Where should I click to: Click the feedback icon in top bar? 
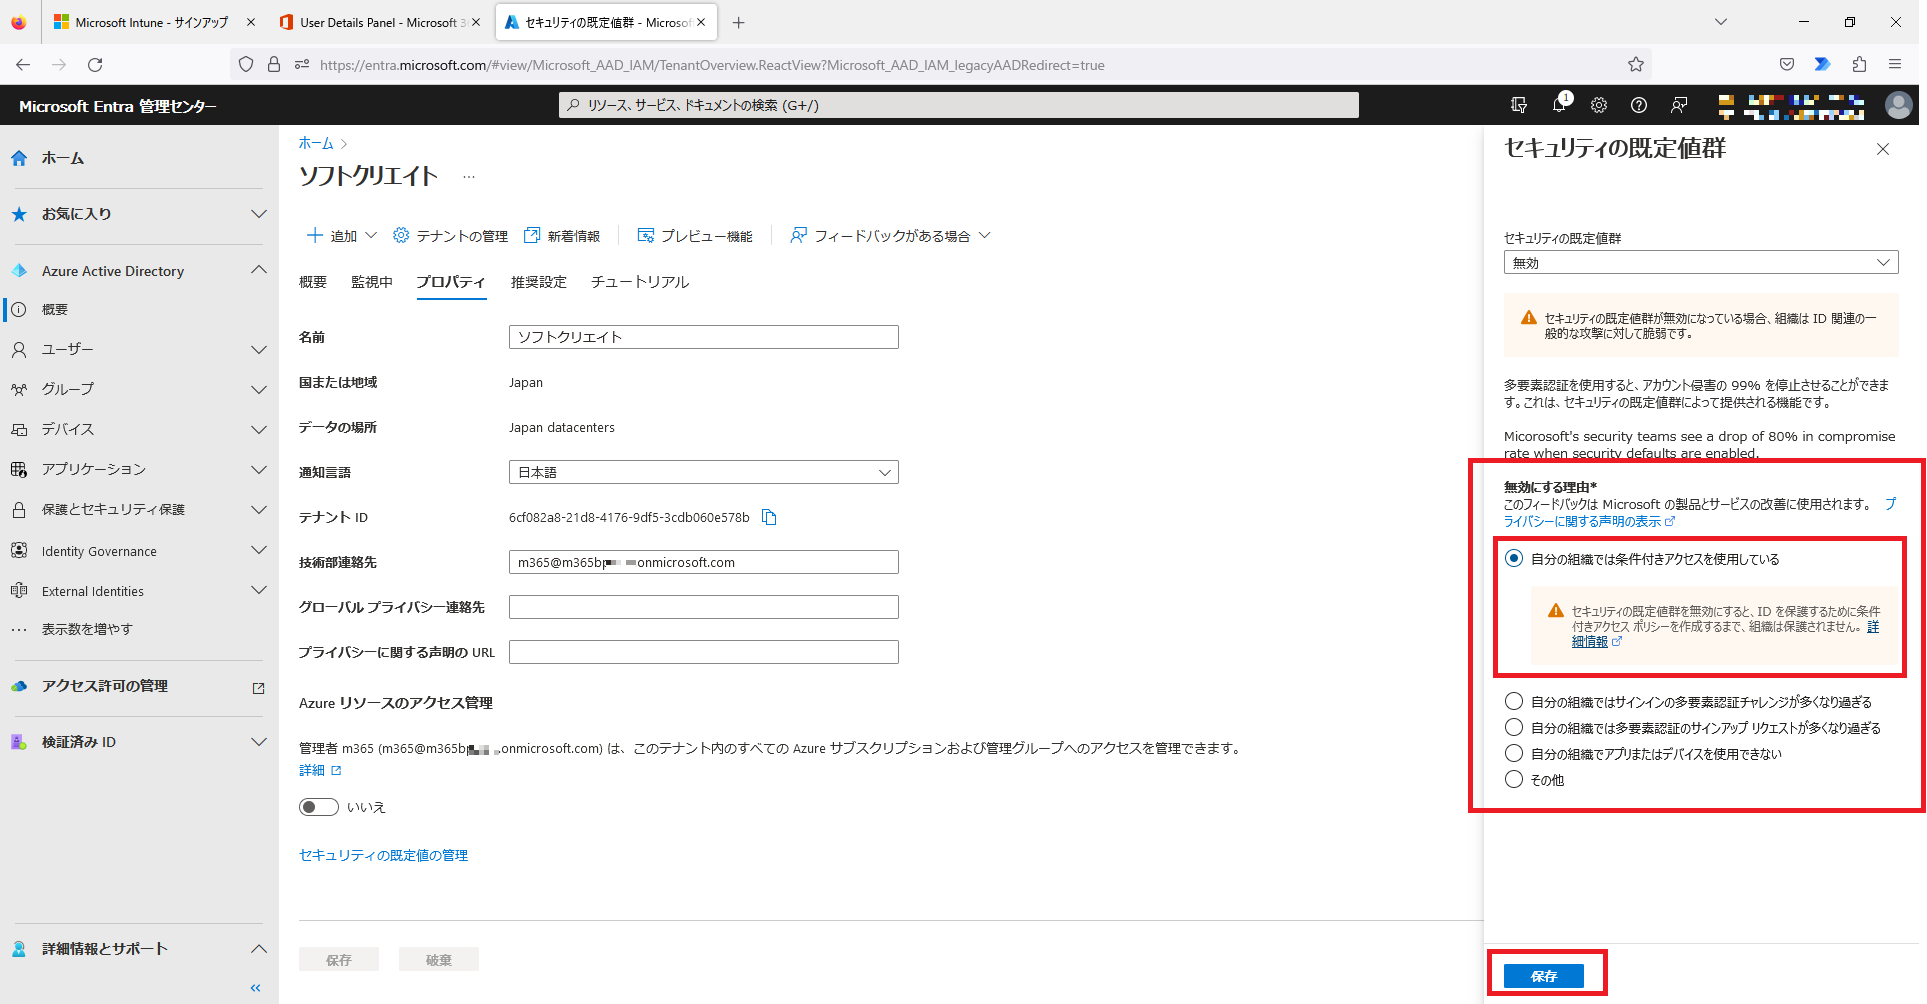click(1679, 105)
